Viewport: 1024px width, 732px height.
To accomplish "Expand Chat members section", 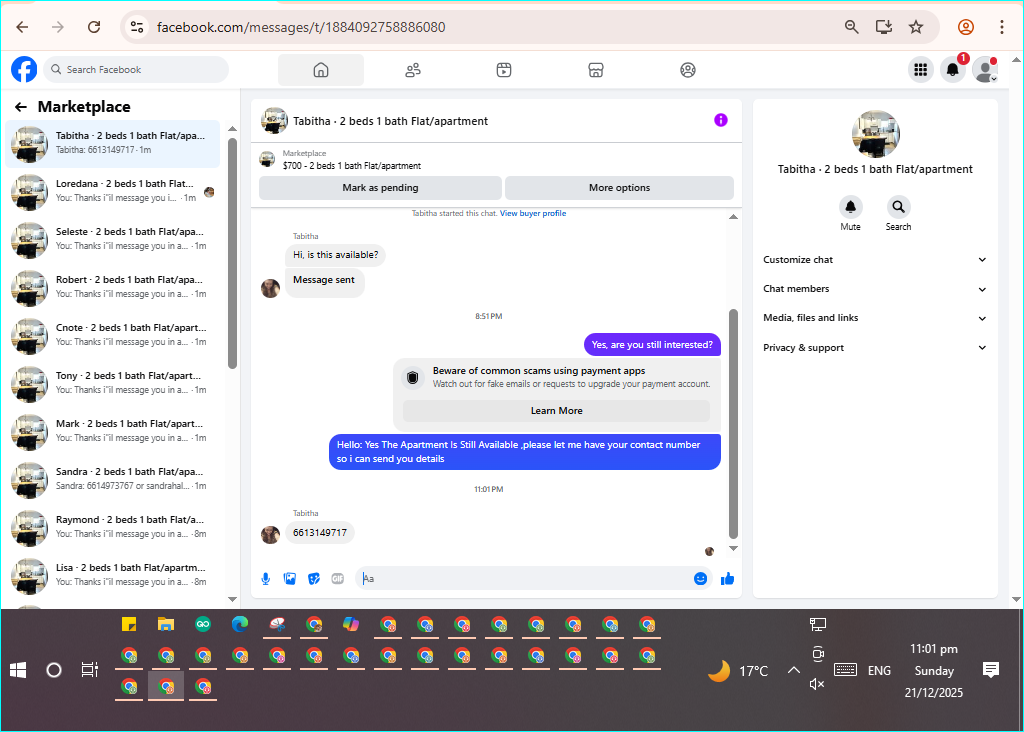I will (874, 289).
